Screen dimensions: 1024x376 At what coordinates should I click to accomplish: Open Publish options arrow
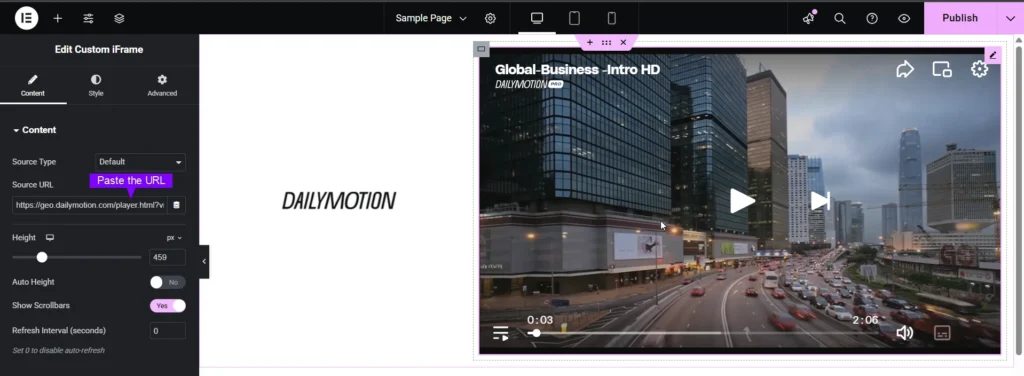(x=1010, y=18)
